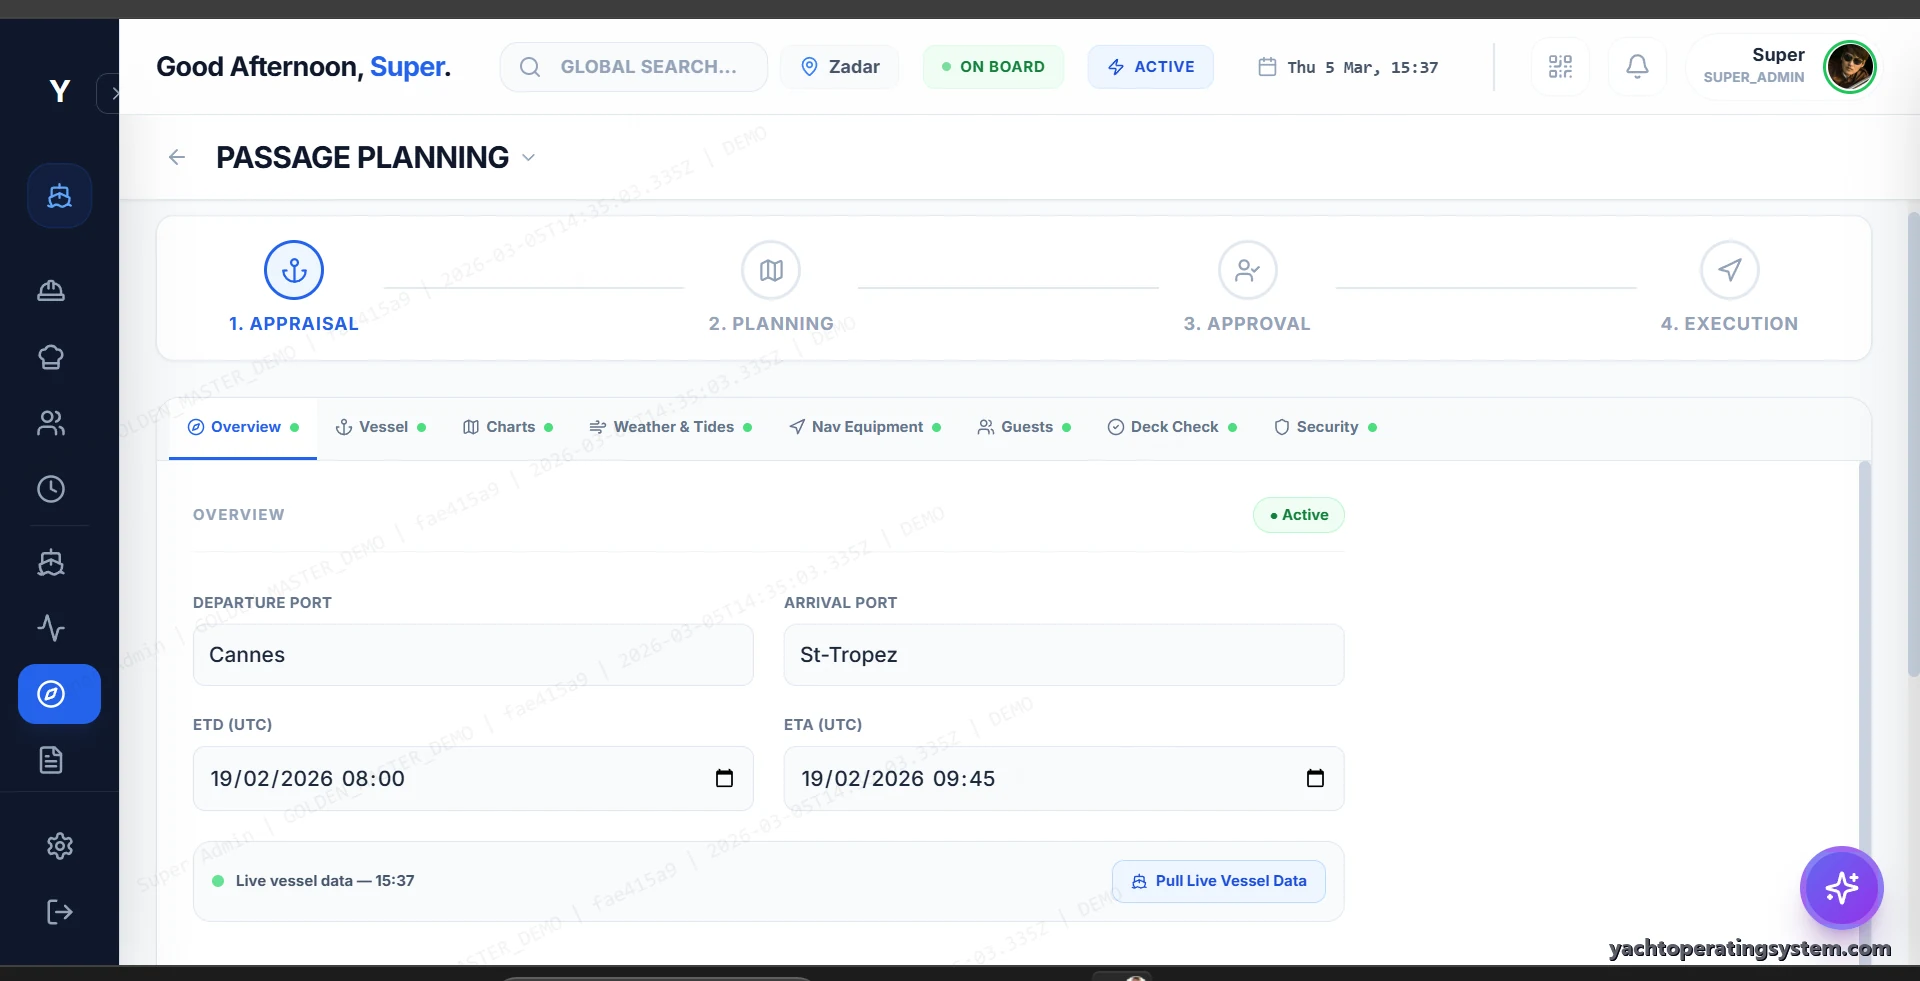Go to the 2. Planning step
This screenshot has width=1920, height=981.
coord(771,287)
